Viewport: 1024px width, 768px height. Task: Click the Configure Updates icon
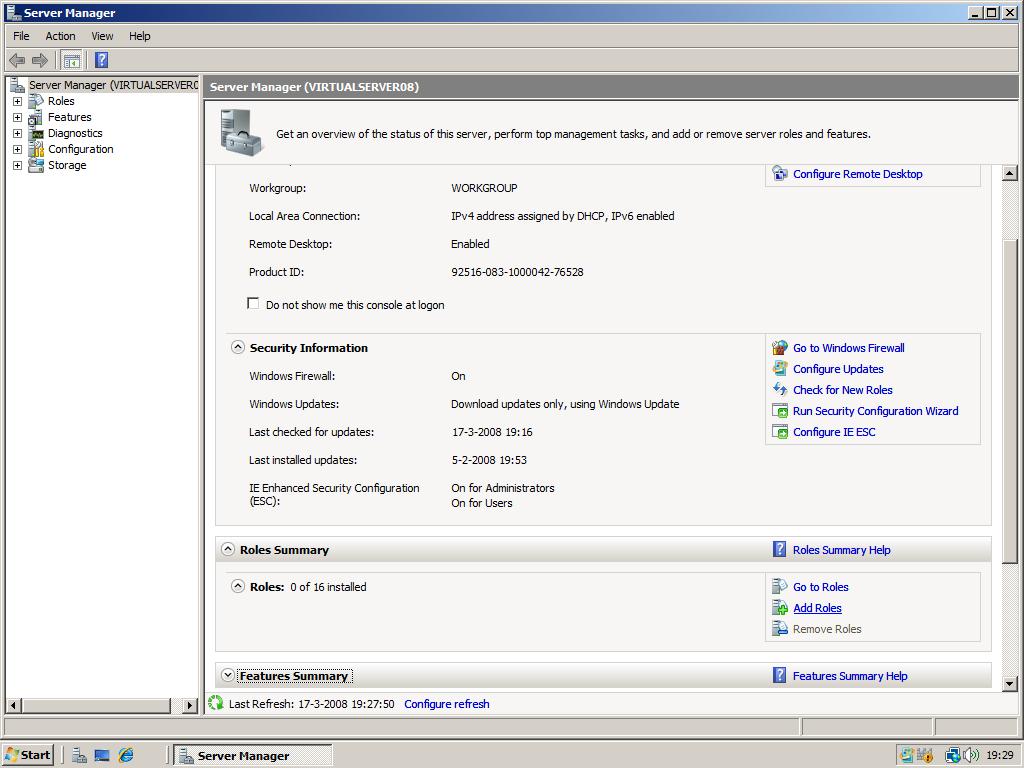pos(780,368)
